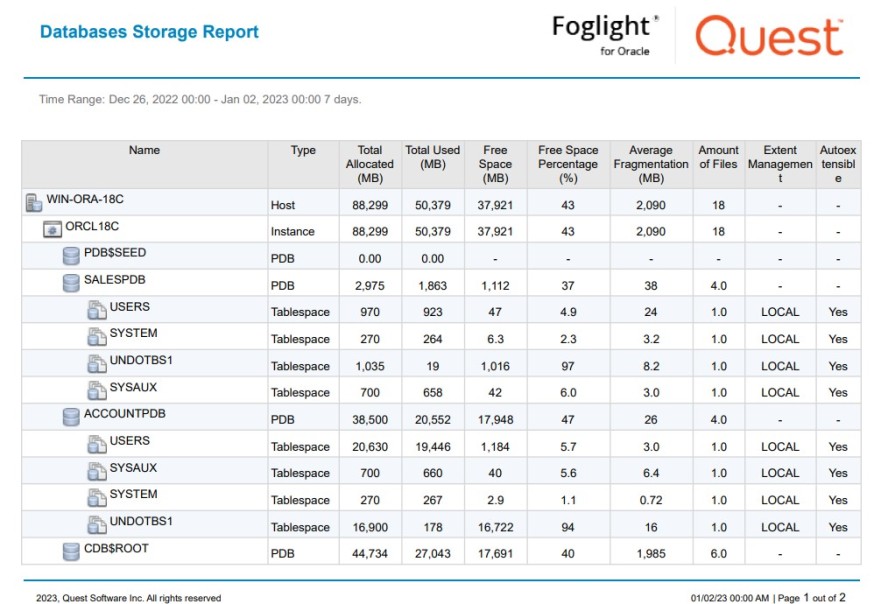Click the Time Range text line
This screenshot has height=604, width=874.
coord(200,100)
